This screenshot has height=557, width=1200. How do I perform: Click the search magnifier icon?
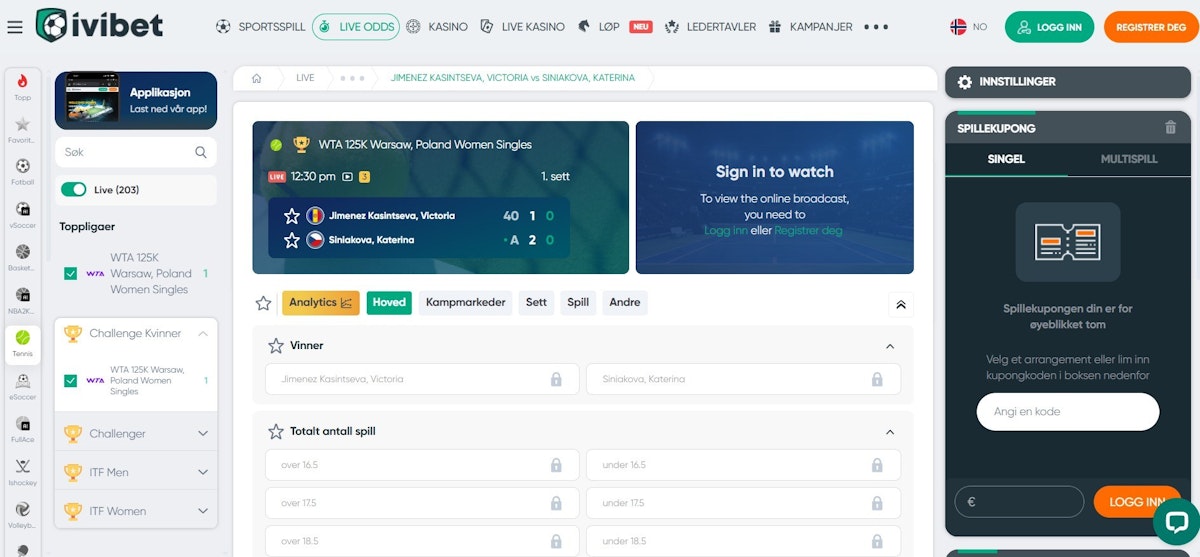pyautogui.click(x=201, y=152)
